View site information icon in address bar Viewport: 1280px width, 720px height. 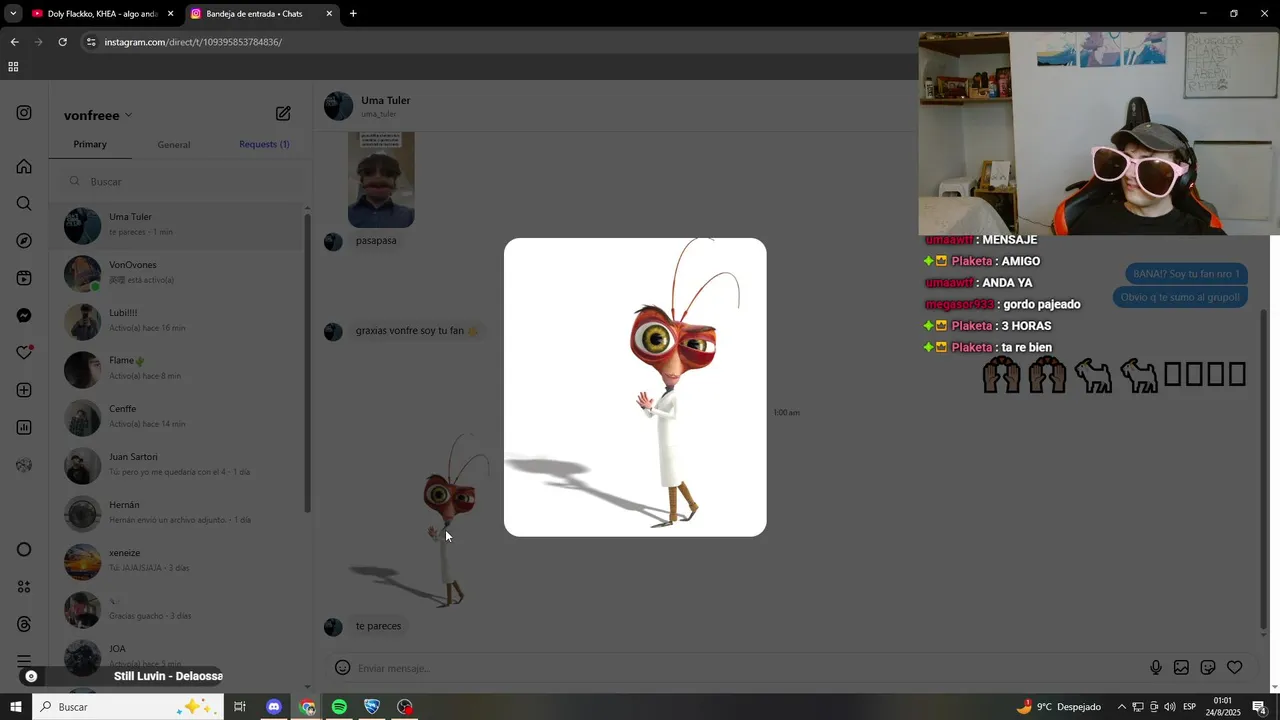tap(91, 42)
